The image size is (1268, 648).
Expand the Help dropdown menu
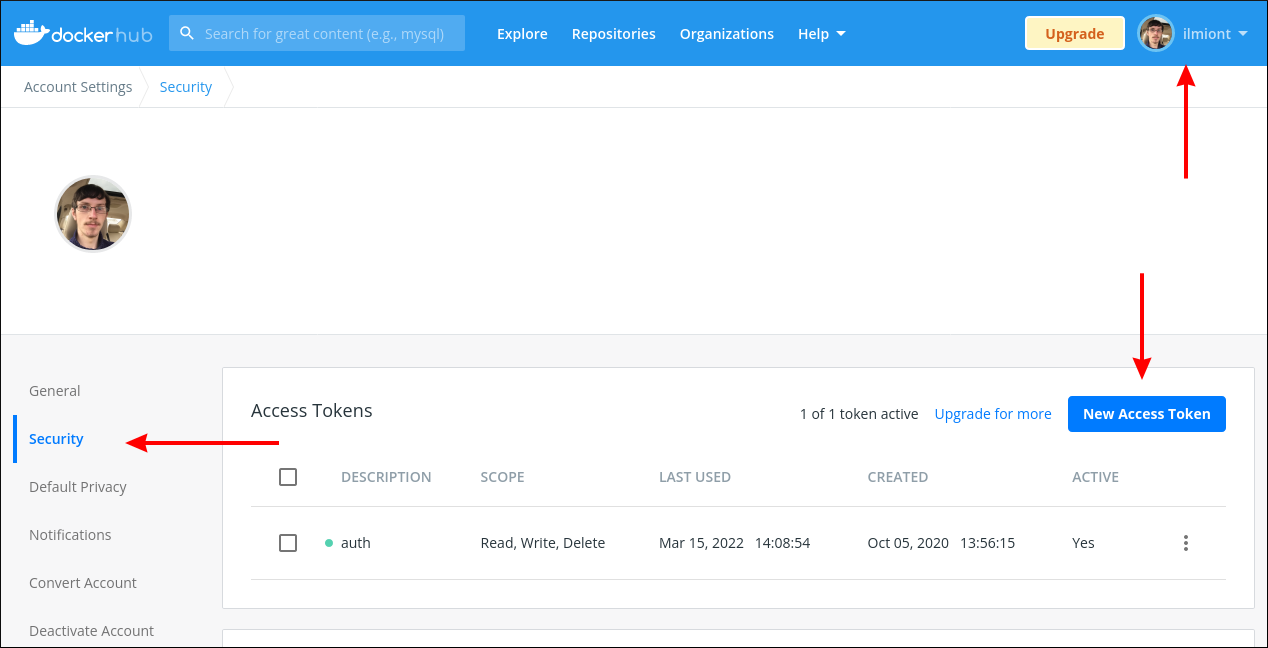click(821, 33)
